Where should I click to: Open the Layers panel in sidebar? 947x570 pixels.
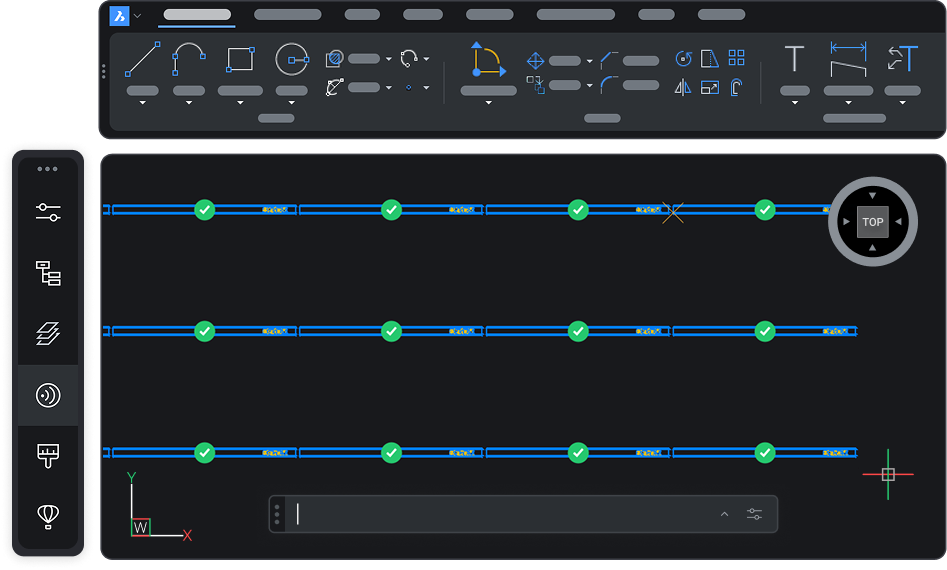click(48, 333)
